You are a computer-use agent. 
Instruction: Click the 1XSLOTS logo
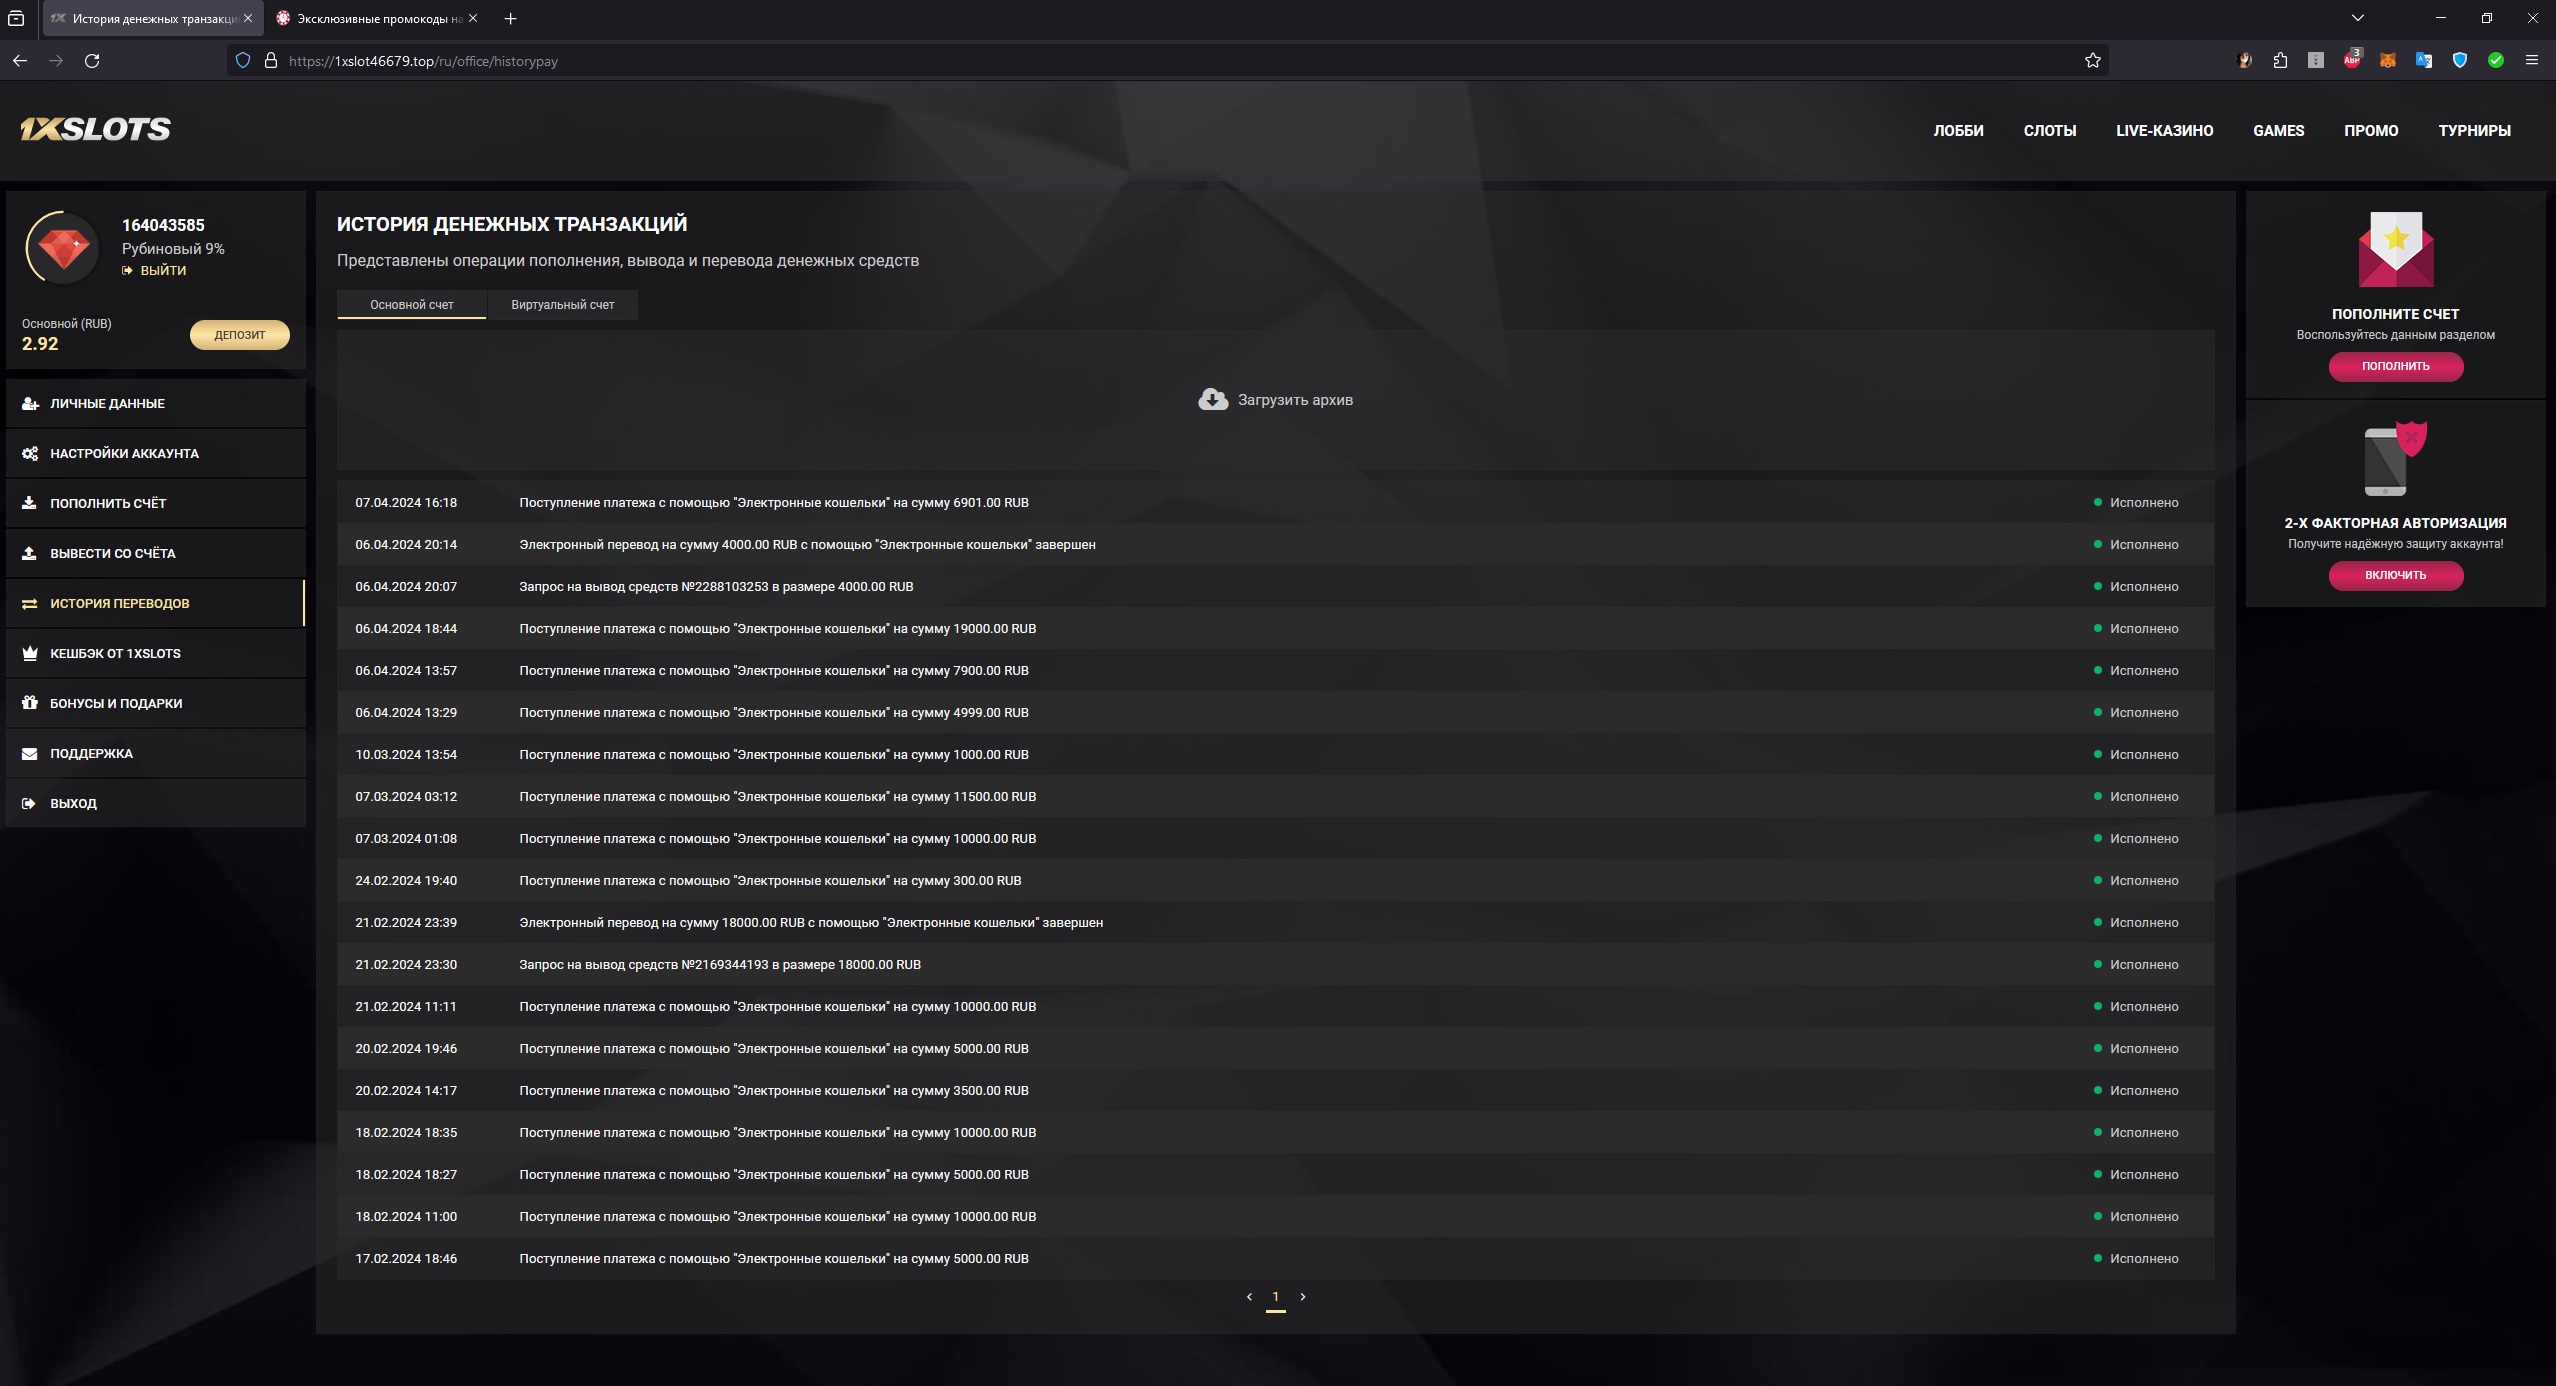point(96,129)
